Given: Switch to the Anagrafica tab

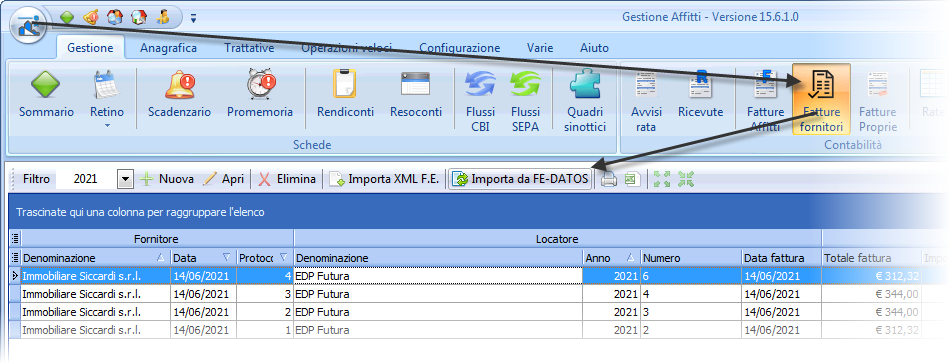Looking at the screenshot, I should (168, 48).
